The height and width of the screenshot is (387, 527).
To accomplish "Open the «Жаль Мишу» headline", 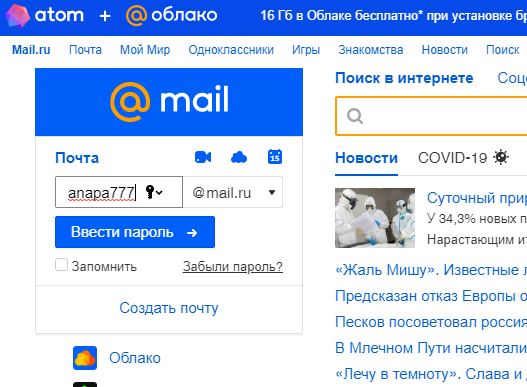I will pos(431,270).
